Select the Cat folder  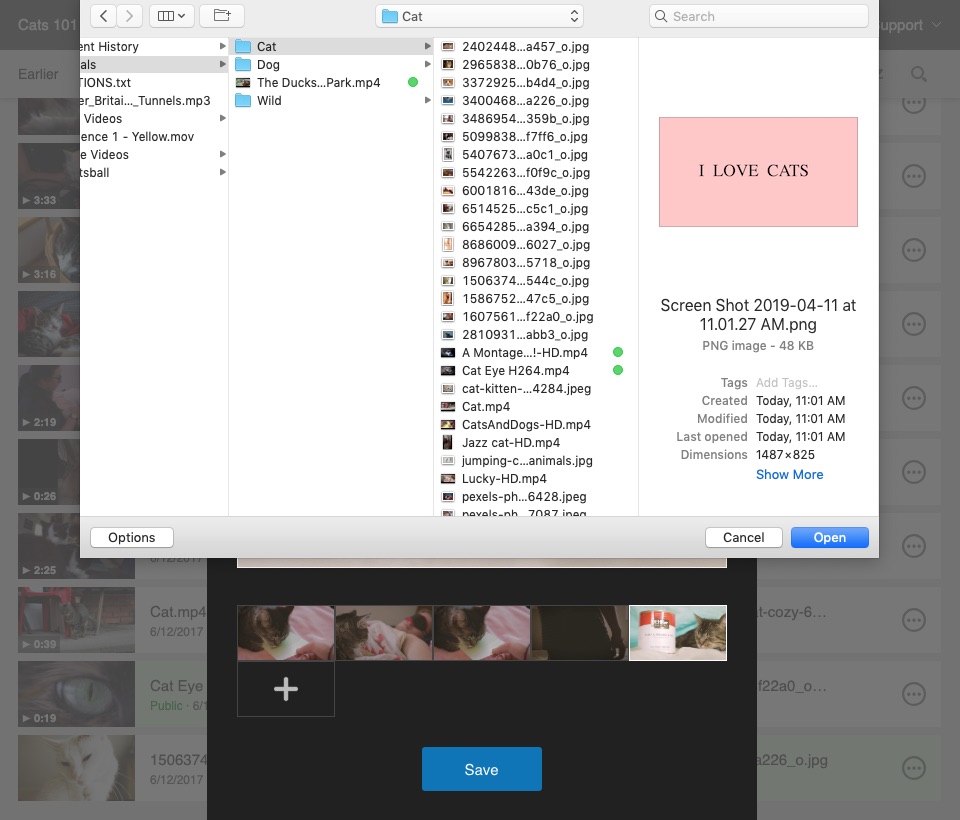tap(331, 47)
